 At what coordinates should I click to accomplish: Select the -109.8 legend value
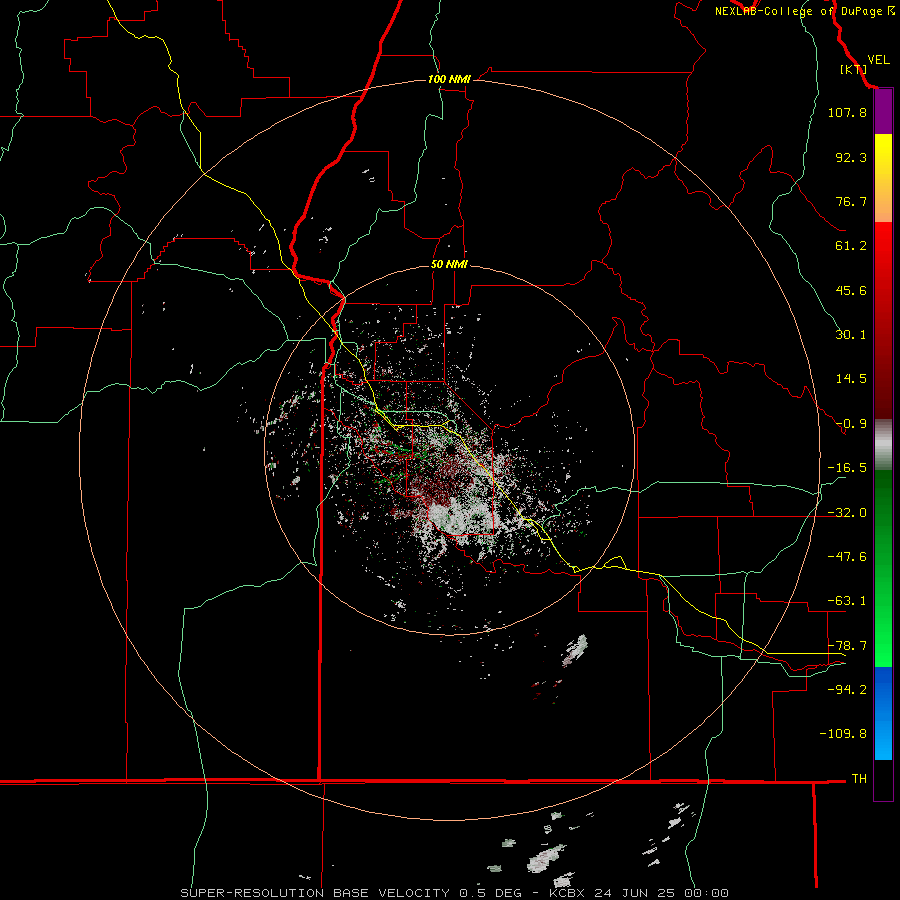(843, 734)
